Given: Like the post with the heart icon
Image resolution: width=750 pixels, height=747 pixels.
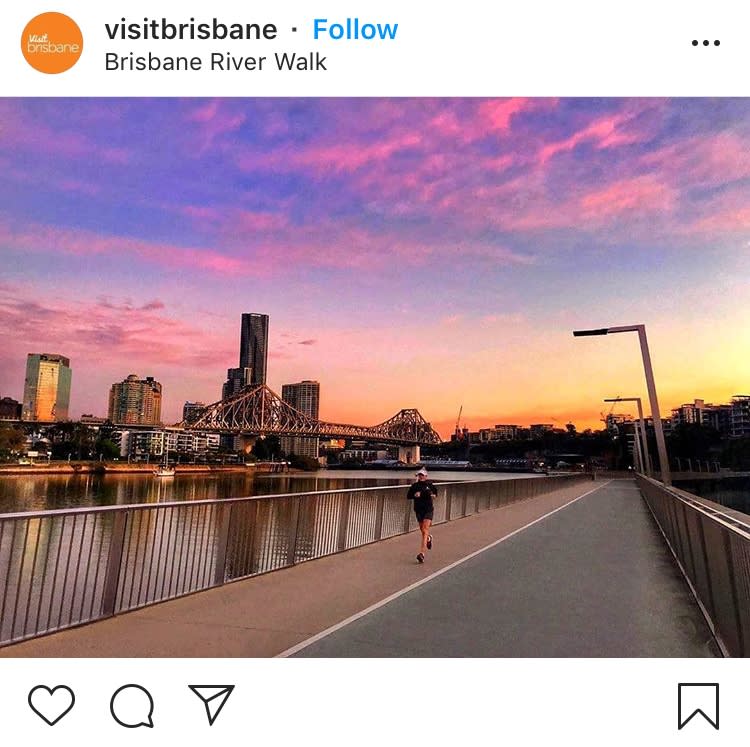Looking at the screenshot, I should click(51, 705).
